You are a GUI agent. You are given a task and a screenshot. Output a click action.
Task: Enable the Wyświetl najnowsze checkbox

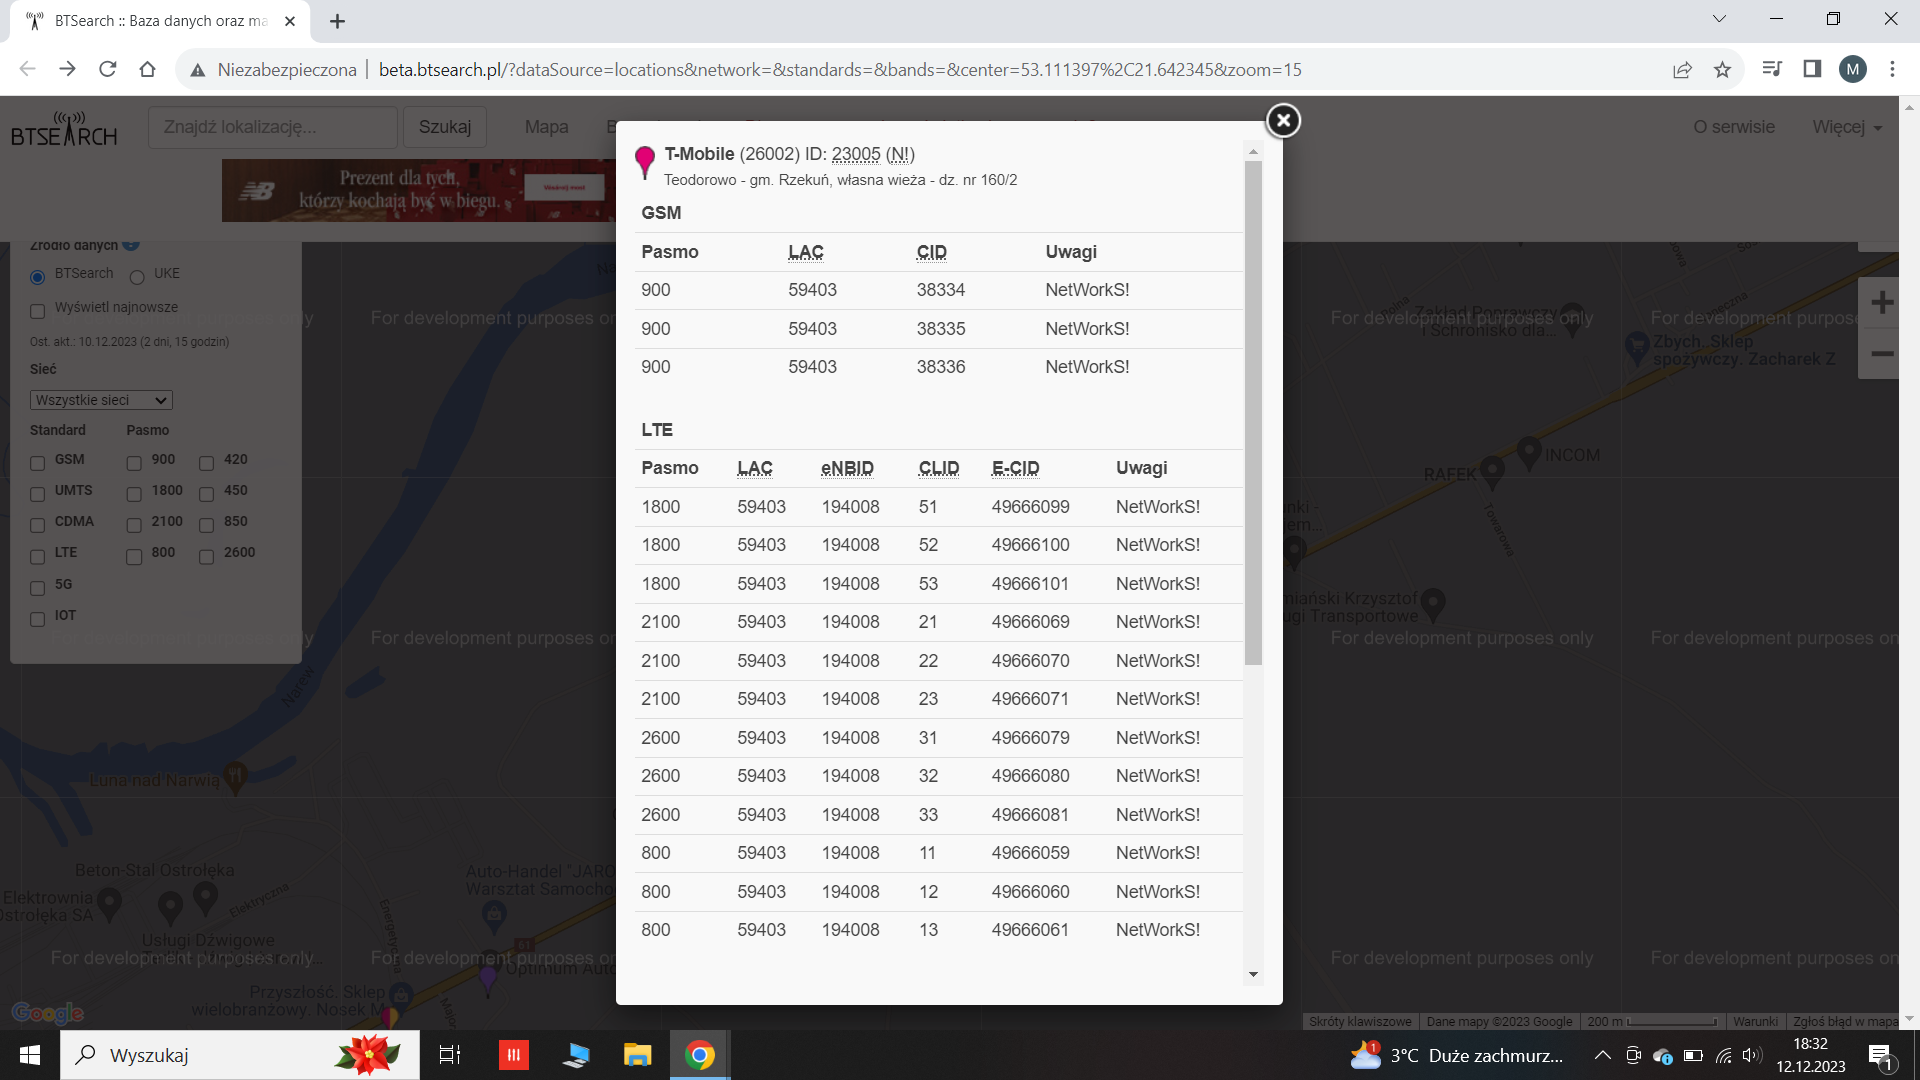pos(38,311)
